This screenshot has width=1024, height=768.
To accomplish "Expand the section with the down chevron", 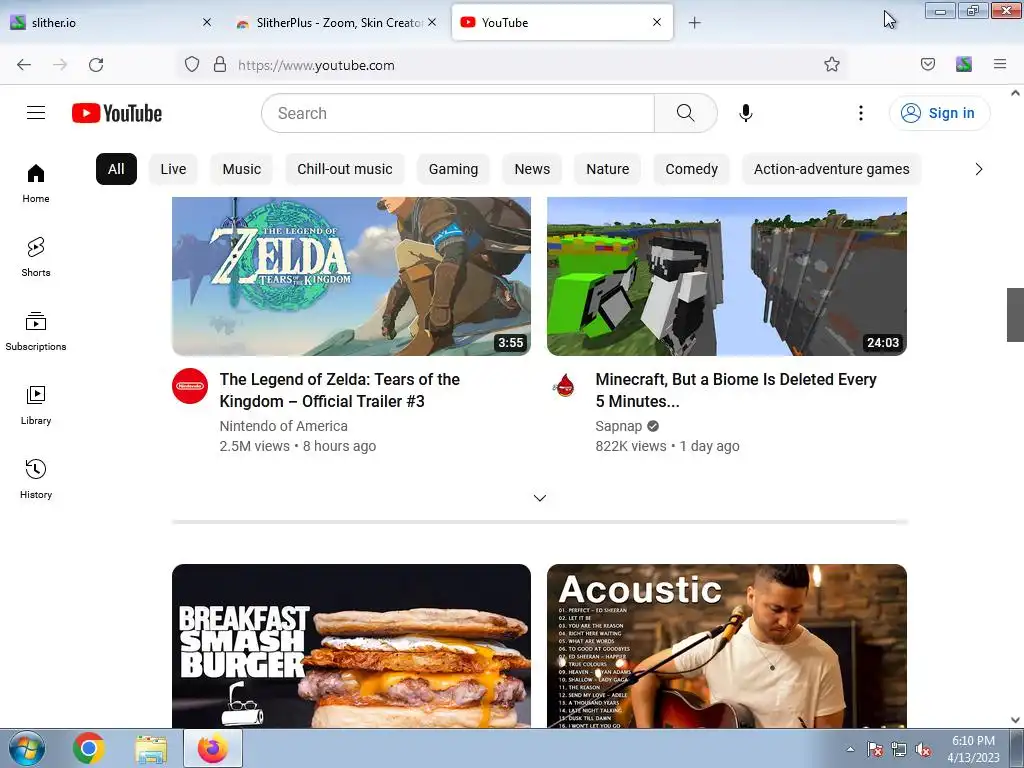I will [539, 498].
